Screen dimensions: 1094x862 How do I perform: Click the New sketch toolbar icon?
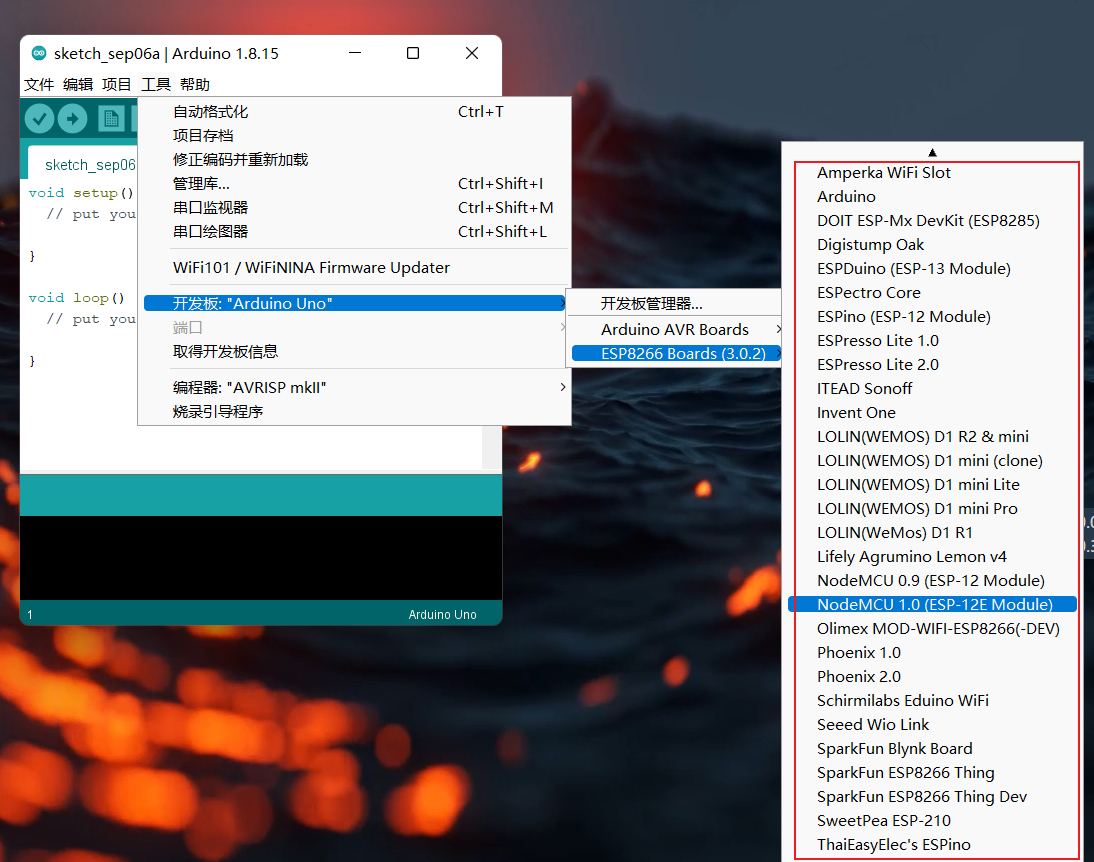(111, 119)
